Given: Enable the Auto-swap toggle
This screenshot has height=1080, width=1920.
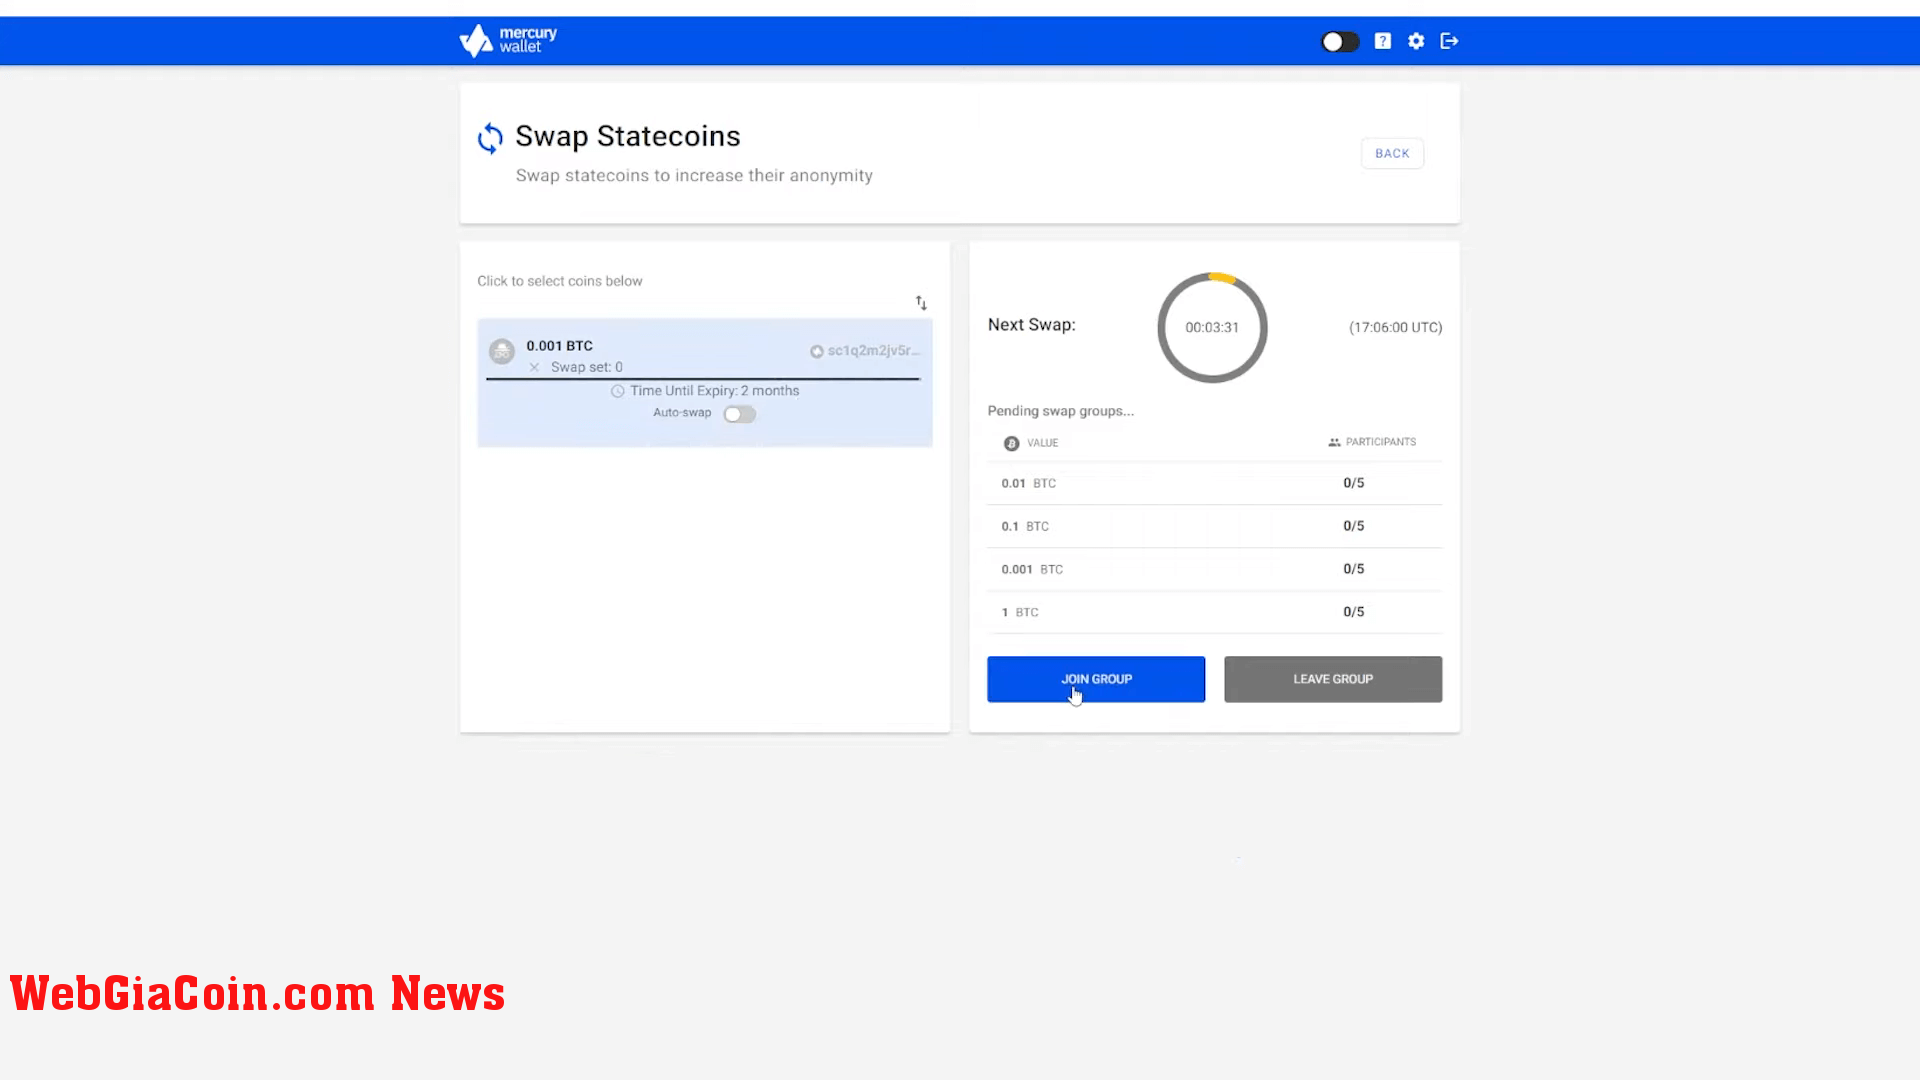Looking at the screenshot, I should point(740,414).
